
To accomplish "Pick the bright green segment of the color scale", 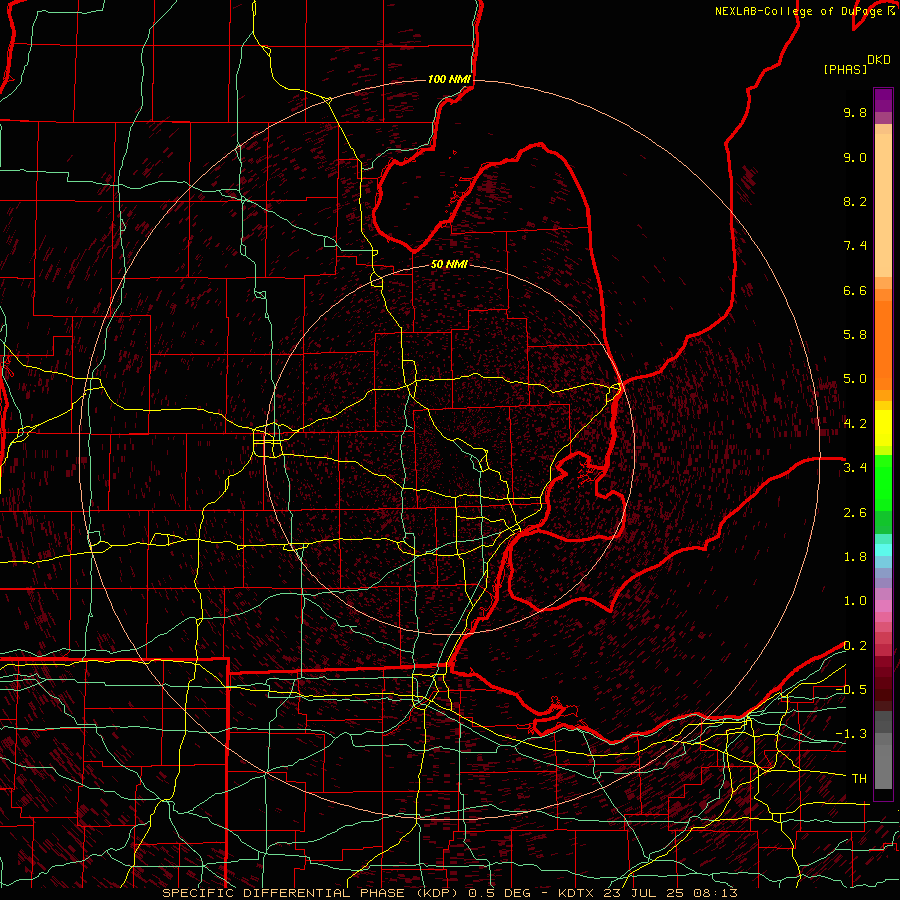I will 883,482.
